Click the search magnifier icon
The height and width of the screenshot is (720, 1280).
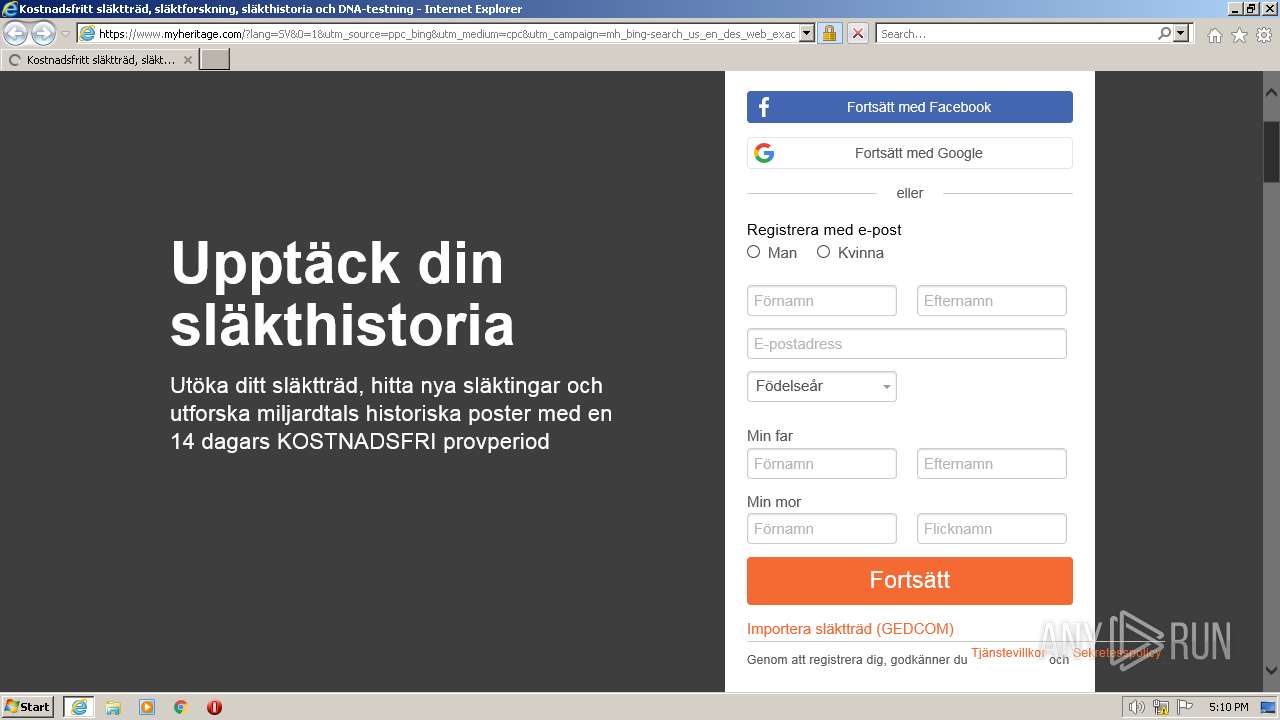[1164, 34]
